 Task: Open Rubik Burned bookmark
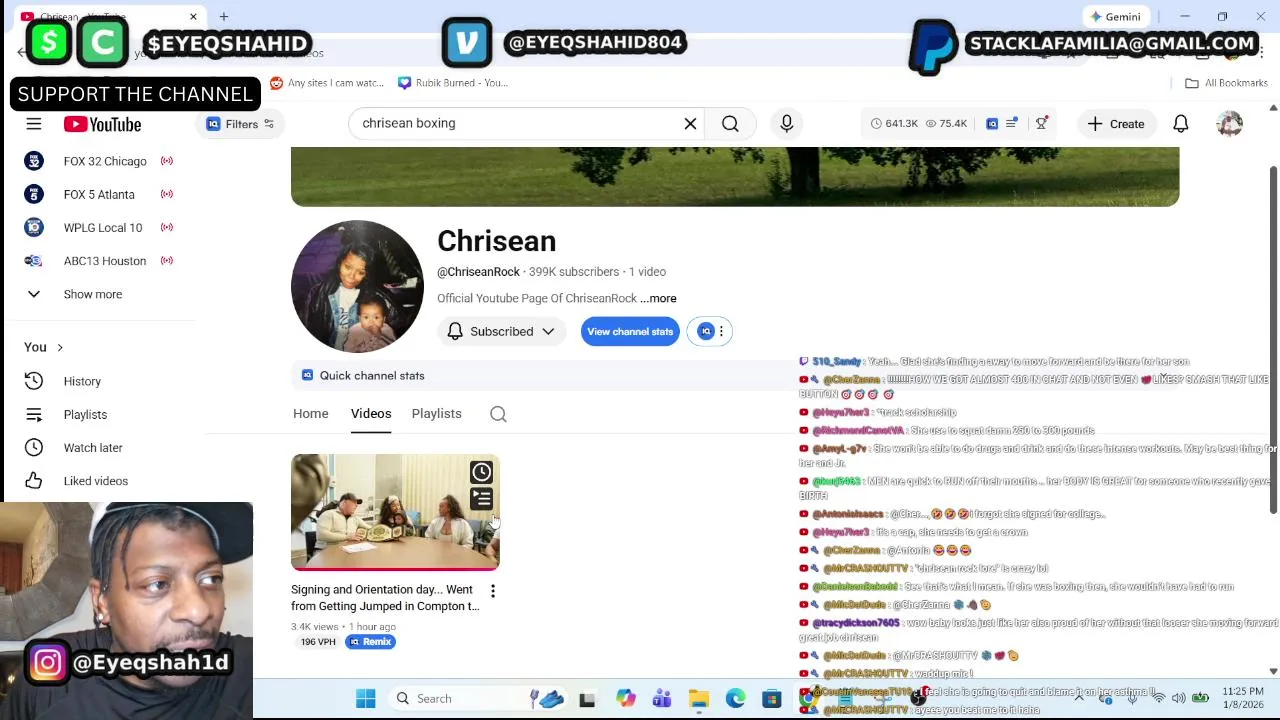tap(453, 83)
